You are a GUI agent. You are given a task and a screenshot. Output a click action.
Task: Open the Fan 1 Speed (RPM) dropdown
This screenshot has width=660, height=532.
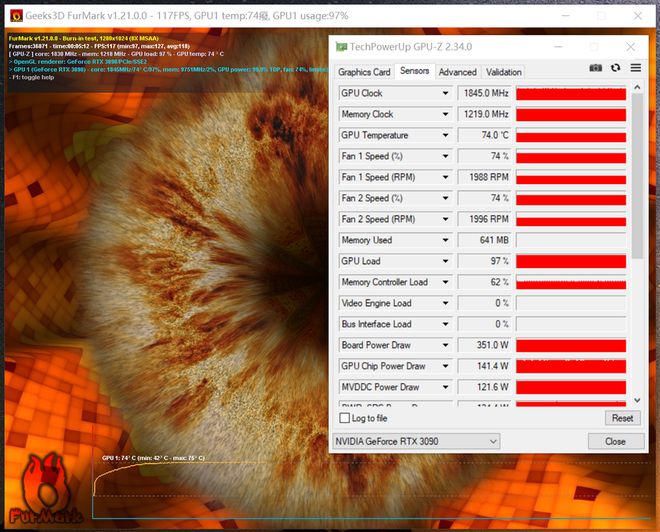click(x=445, y=177)
